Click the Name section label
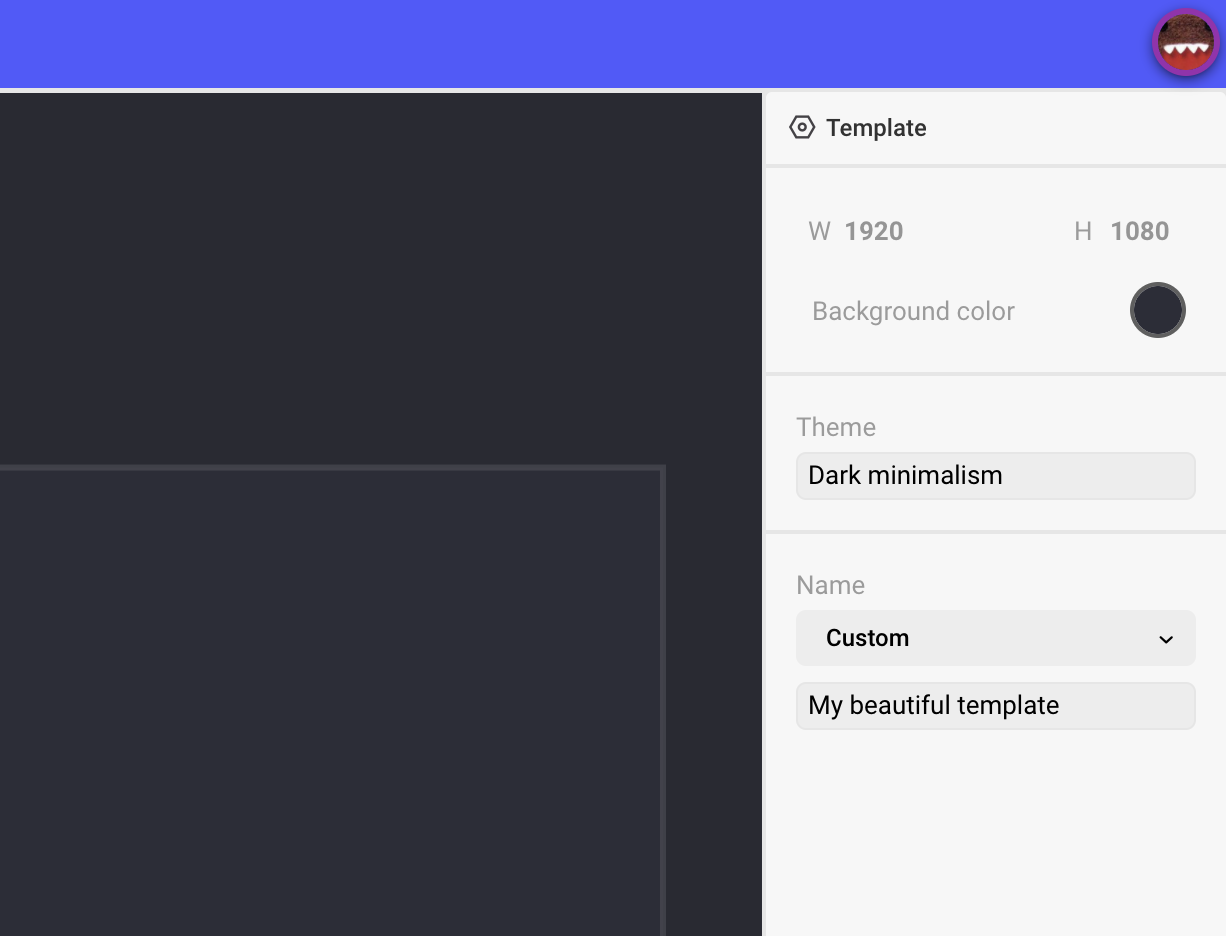 click(830, 585)
